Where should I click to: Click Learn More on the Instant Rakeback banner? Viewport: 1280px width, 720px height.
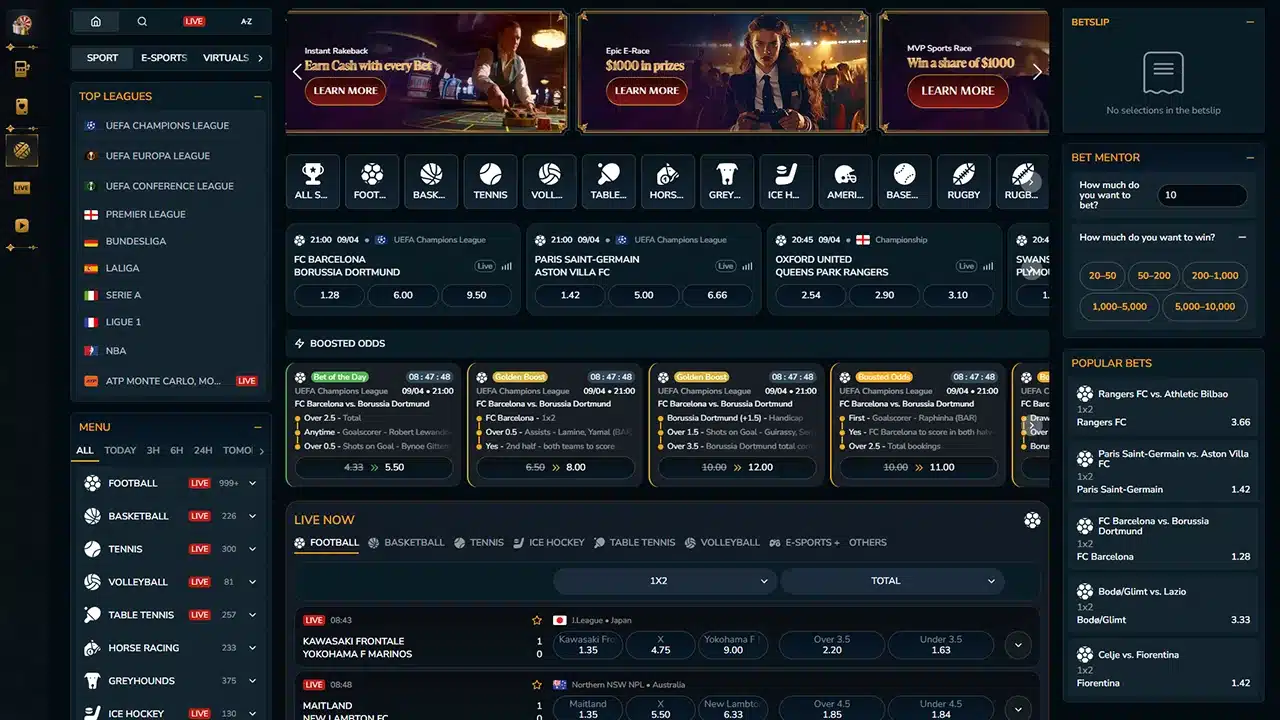pyautogui.click(x=345, y=91)
